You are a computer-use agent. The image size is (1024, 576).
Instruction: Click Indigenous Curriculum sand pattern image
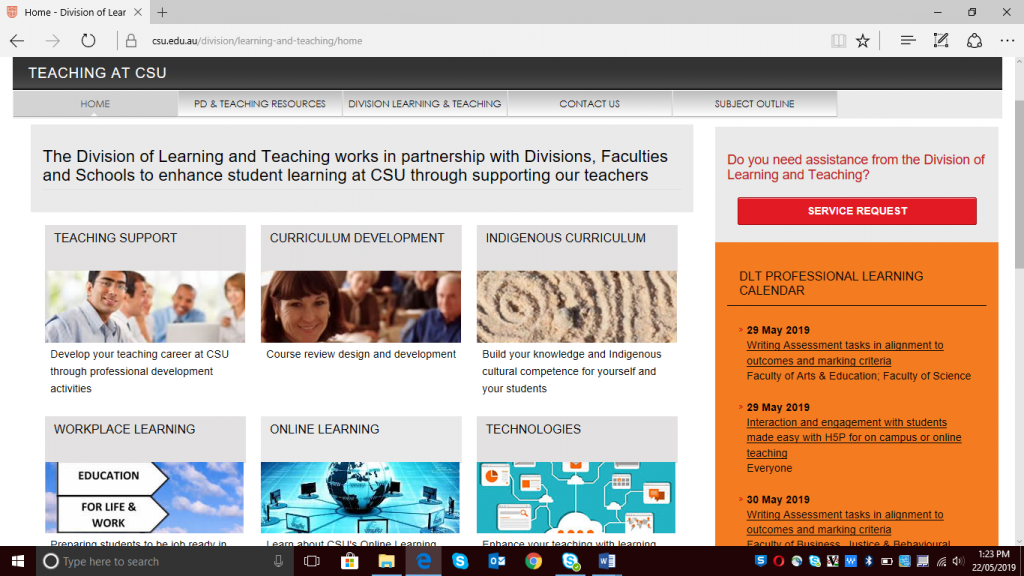(577, 307)
